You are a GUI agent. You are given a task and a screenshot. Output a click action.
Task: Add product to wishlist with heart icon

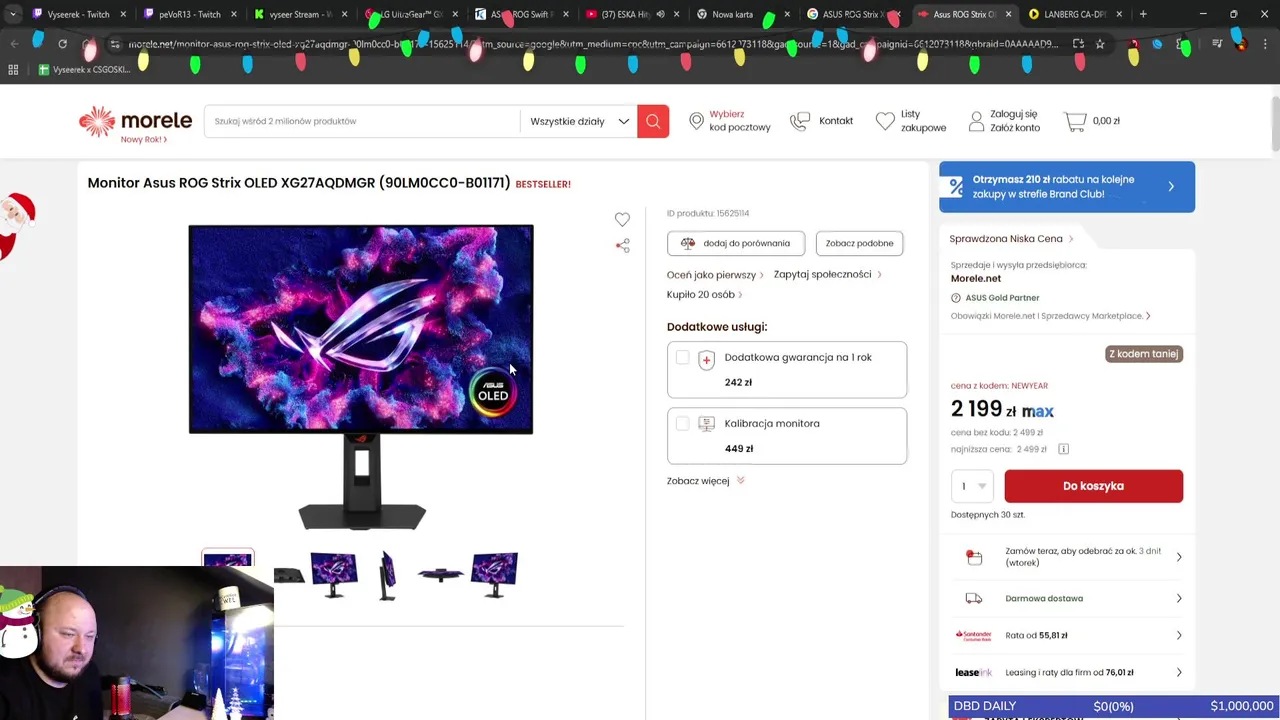point(622,219)
